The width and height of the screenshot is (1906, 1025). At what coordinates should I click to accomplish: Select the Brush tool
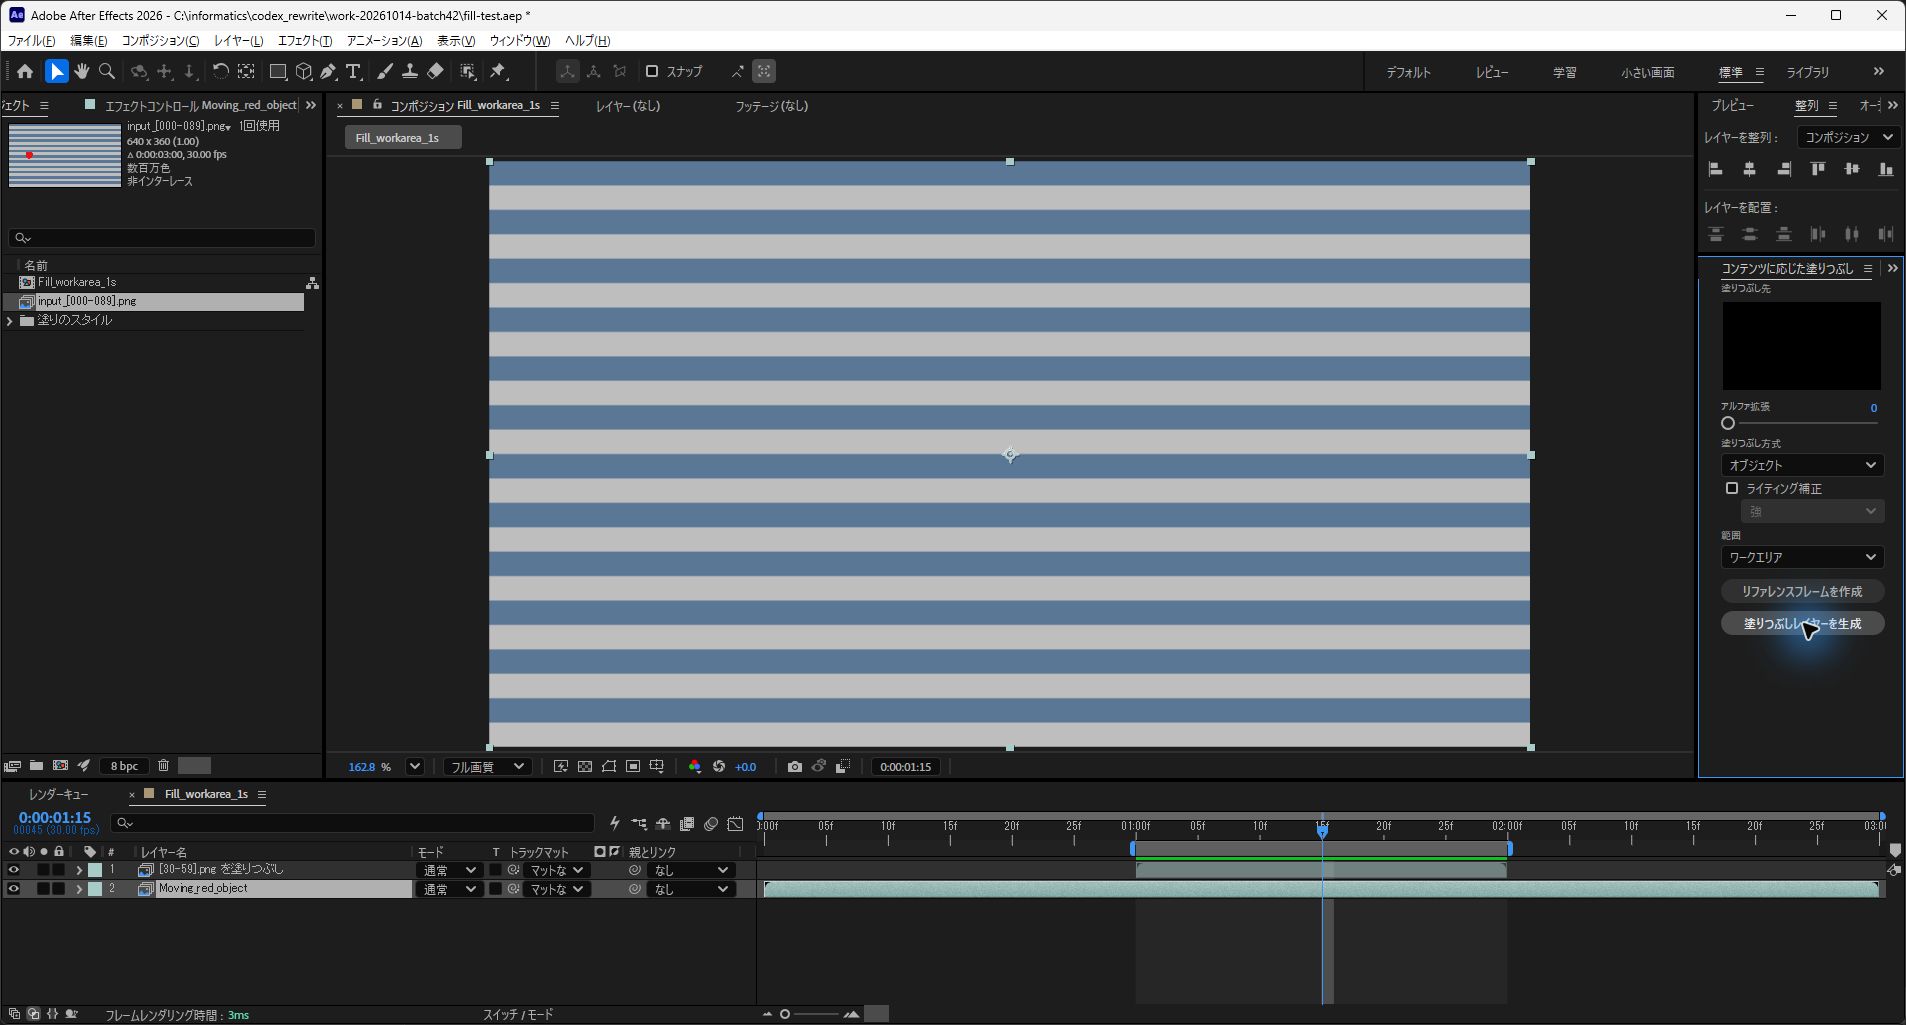point(385,71)
